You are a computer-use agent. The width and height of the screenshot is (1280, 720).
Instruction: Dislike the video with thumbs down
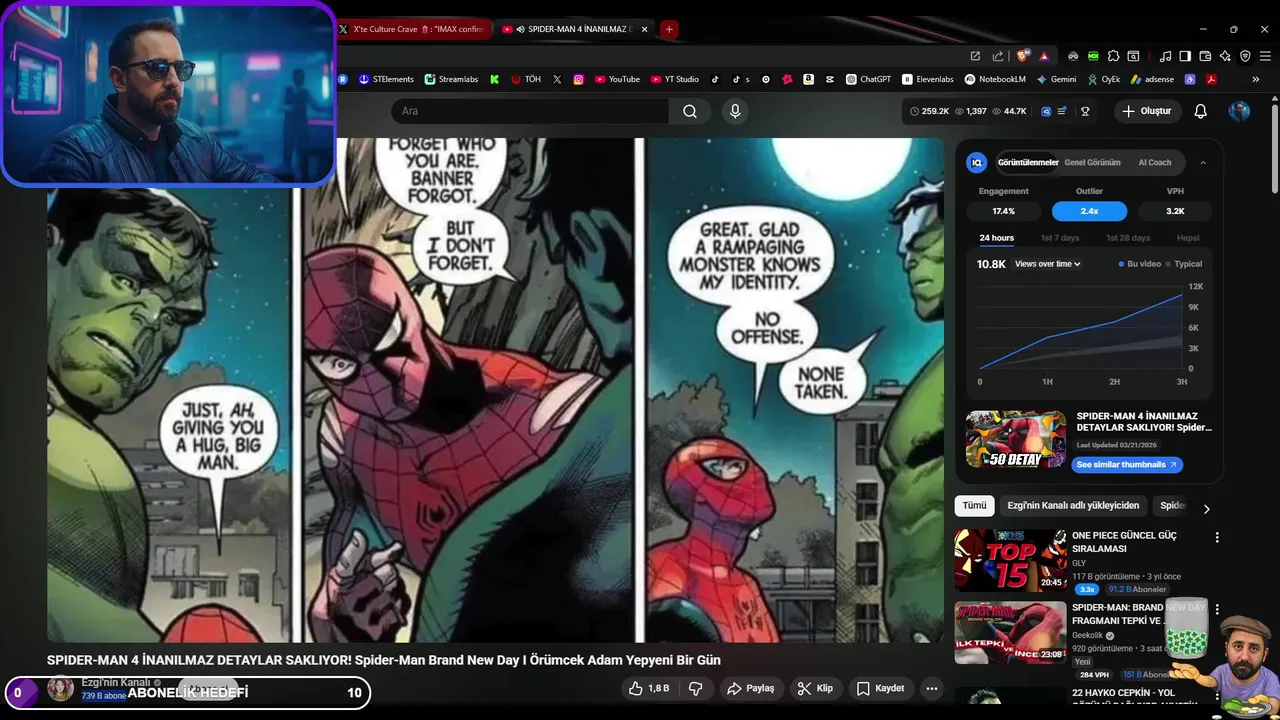pyautogui.click(x=696, y=688)
